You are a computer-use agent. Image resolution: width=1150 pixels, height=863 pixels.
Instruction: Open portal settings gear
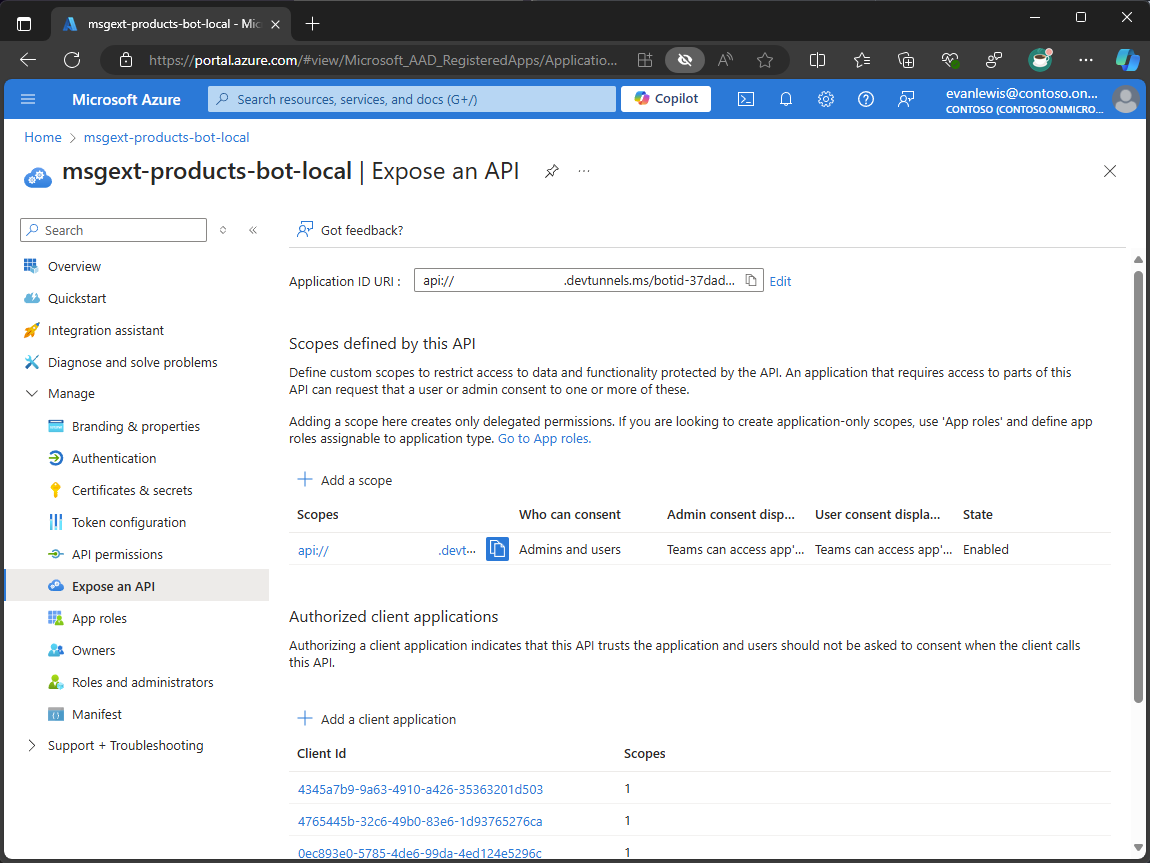826,99
